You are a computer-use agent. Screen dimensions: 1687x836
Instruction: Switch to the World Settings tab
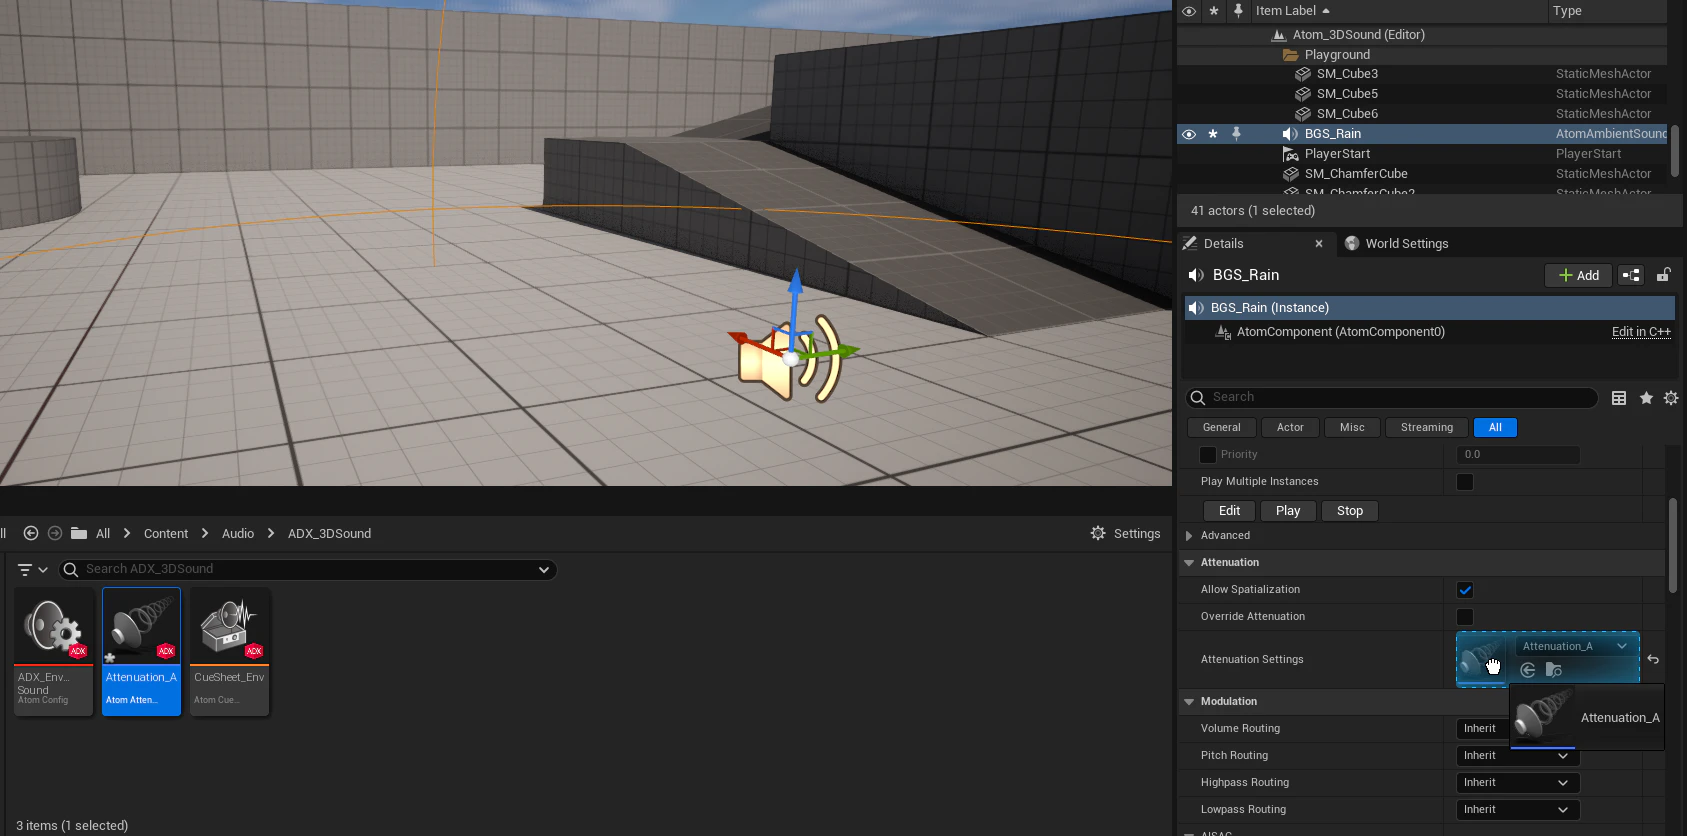pyautogui.click(x=1397, y=243)
